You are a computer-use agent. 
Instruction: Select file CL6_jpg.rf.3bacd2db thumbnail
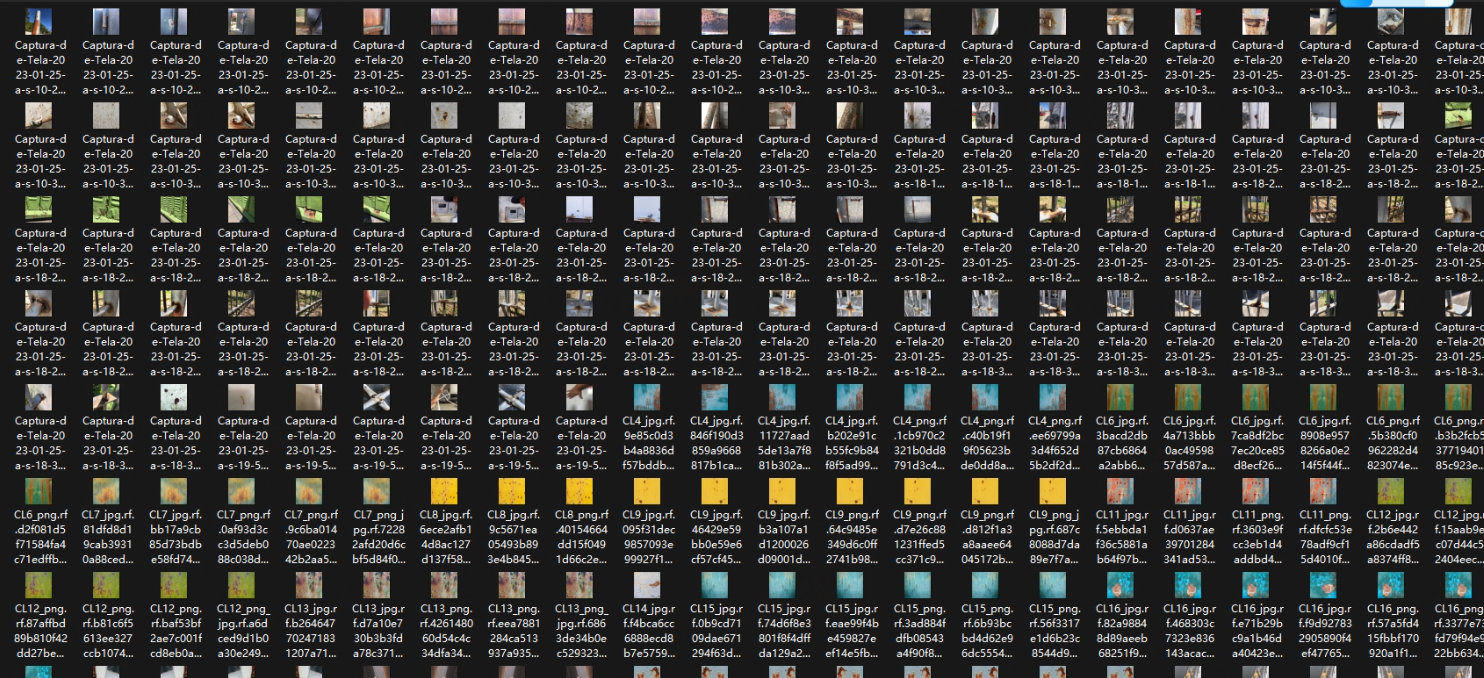[x=1122, y=397]
